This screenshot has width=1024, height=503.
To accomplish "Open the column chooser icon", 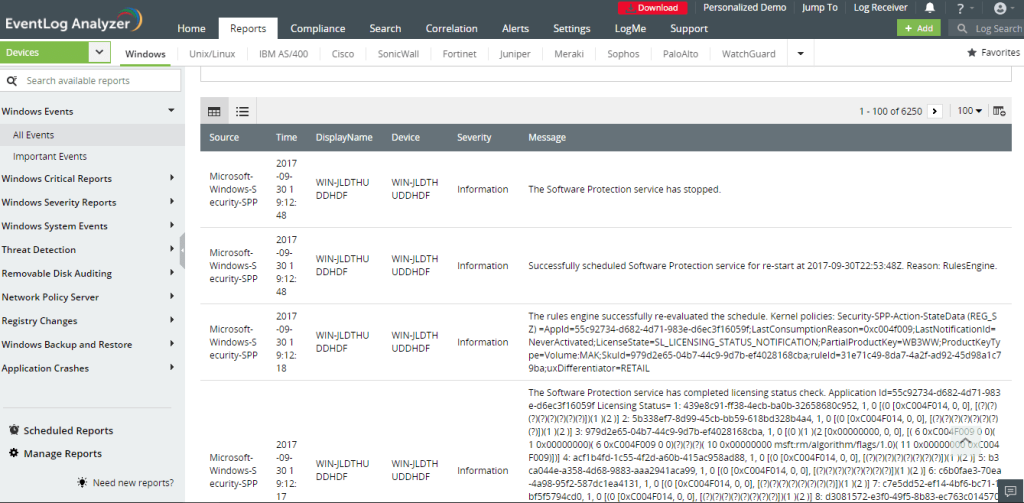I will 1000,111.
